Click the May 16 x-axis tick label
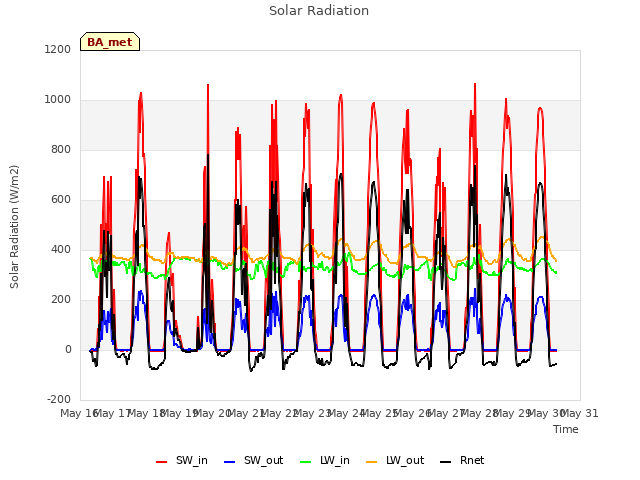This screenshot has height=480, width=640. [79, 413]
